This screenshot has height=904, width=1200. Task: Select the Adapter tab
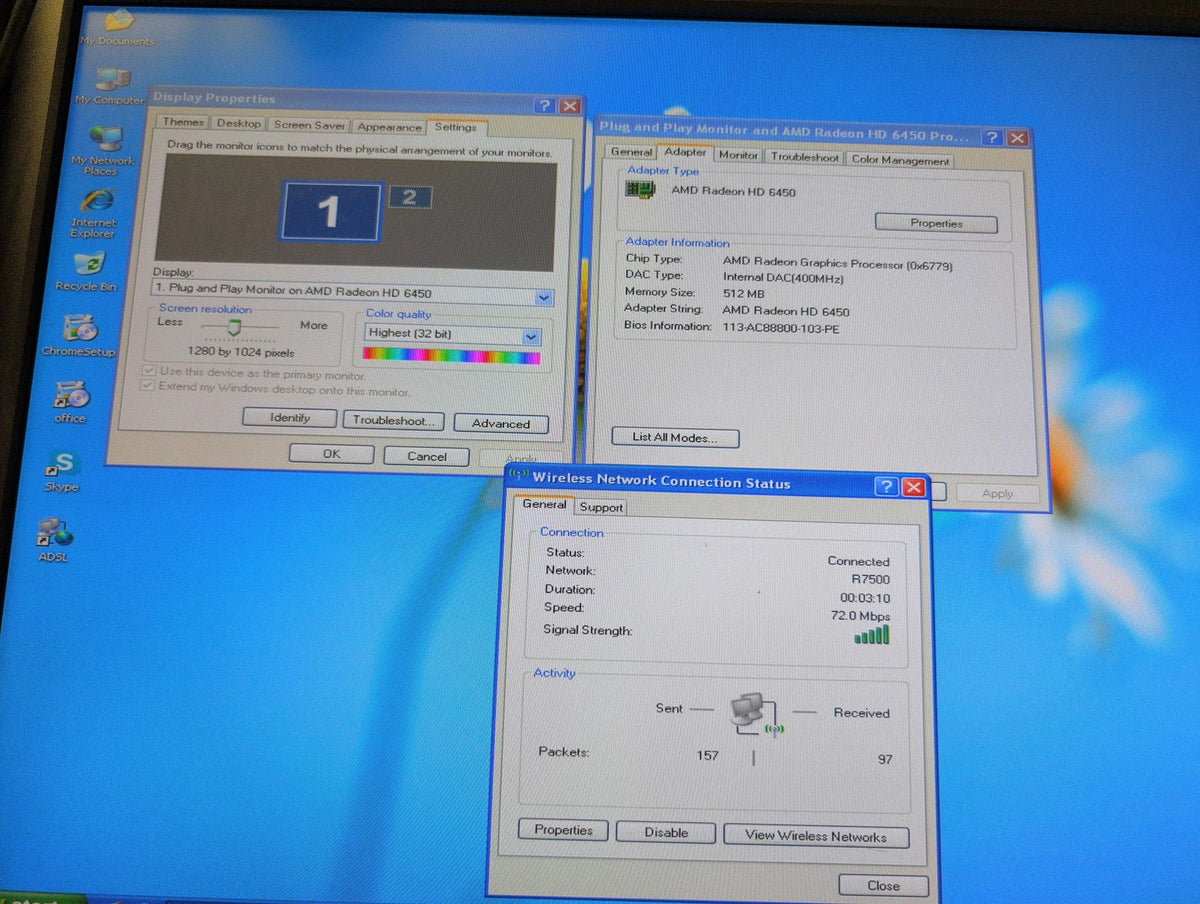[685, 152]
